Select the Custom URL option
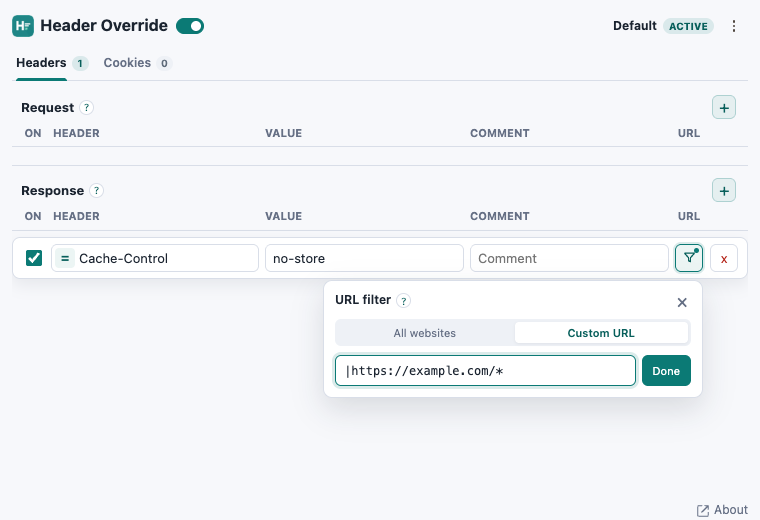The height and width of the screenshot is (520, 760). pos(601,333)
